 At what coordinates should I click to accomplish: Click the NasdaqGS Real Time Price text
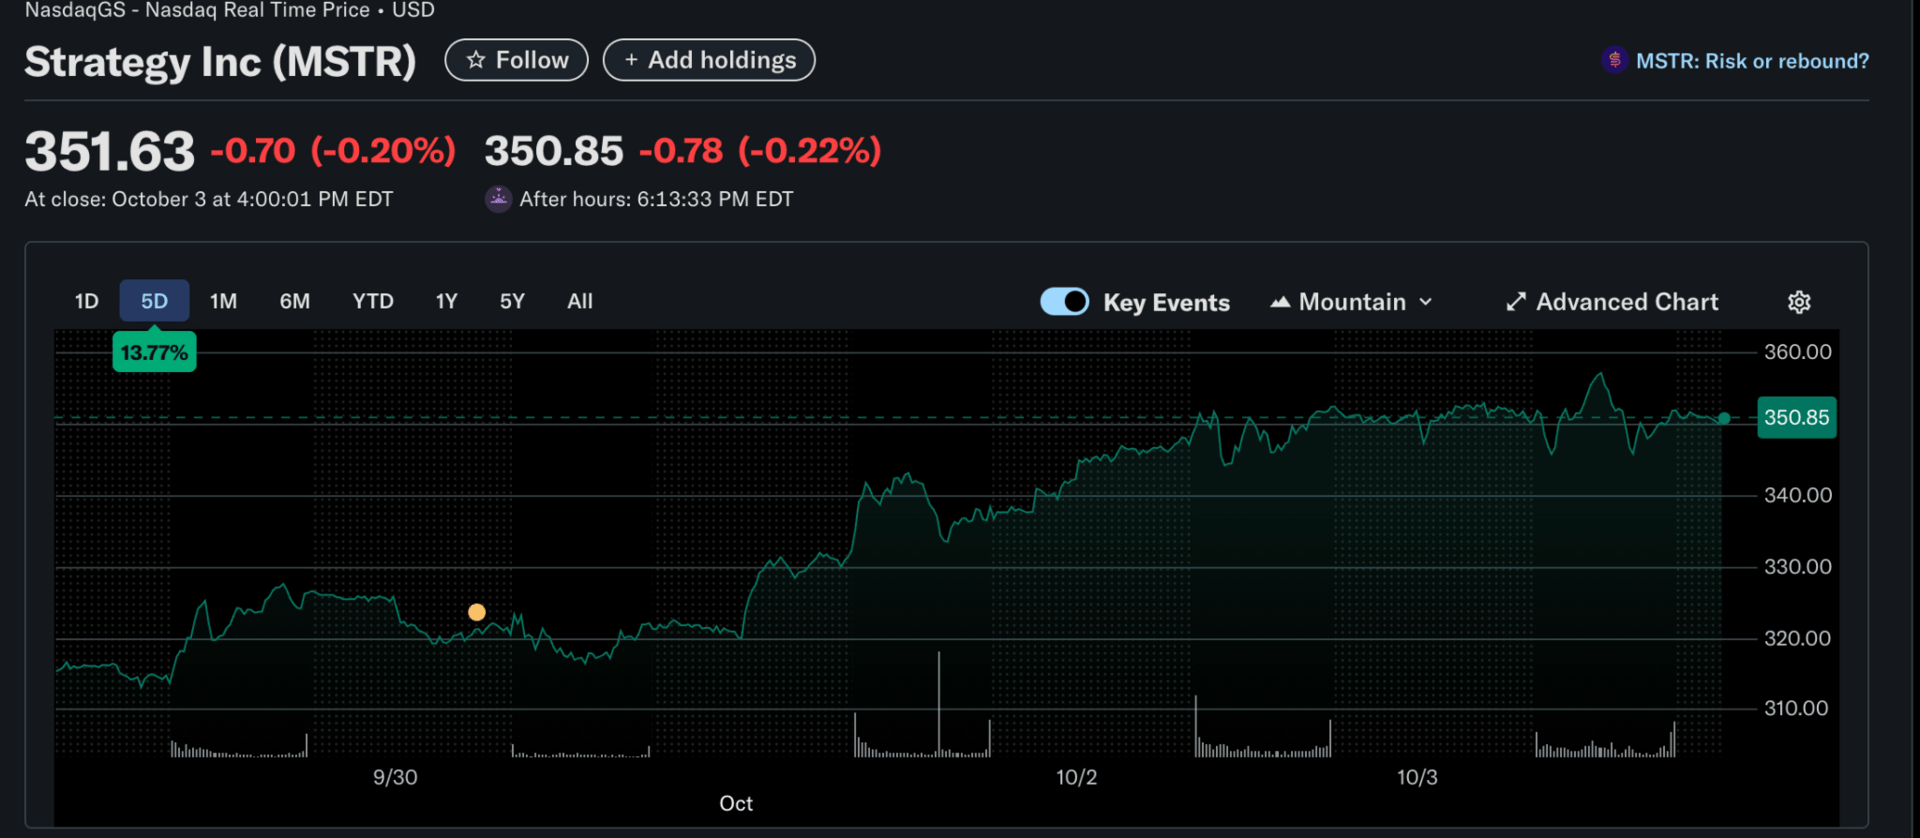[230, 11]
